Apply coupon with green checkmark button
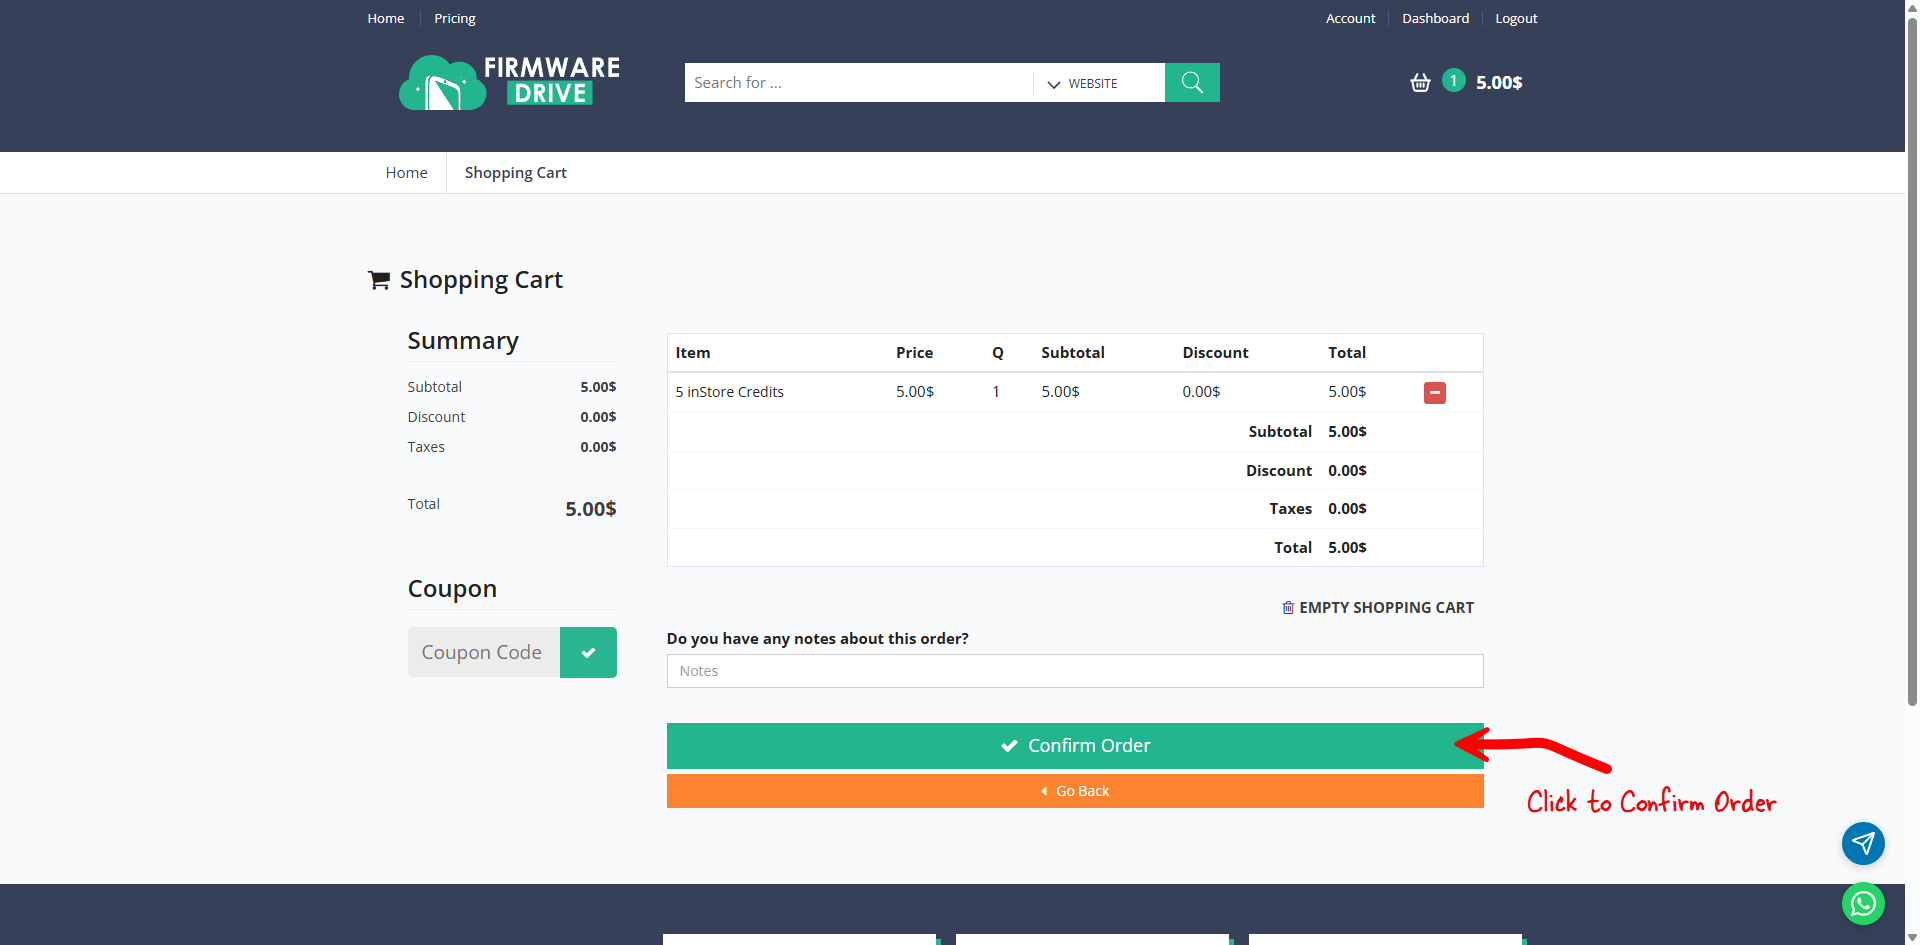Image resolution: width=1920 pixels, height=945 pixels. coord(588,652)
